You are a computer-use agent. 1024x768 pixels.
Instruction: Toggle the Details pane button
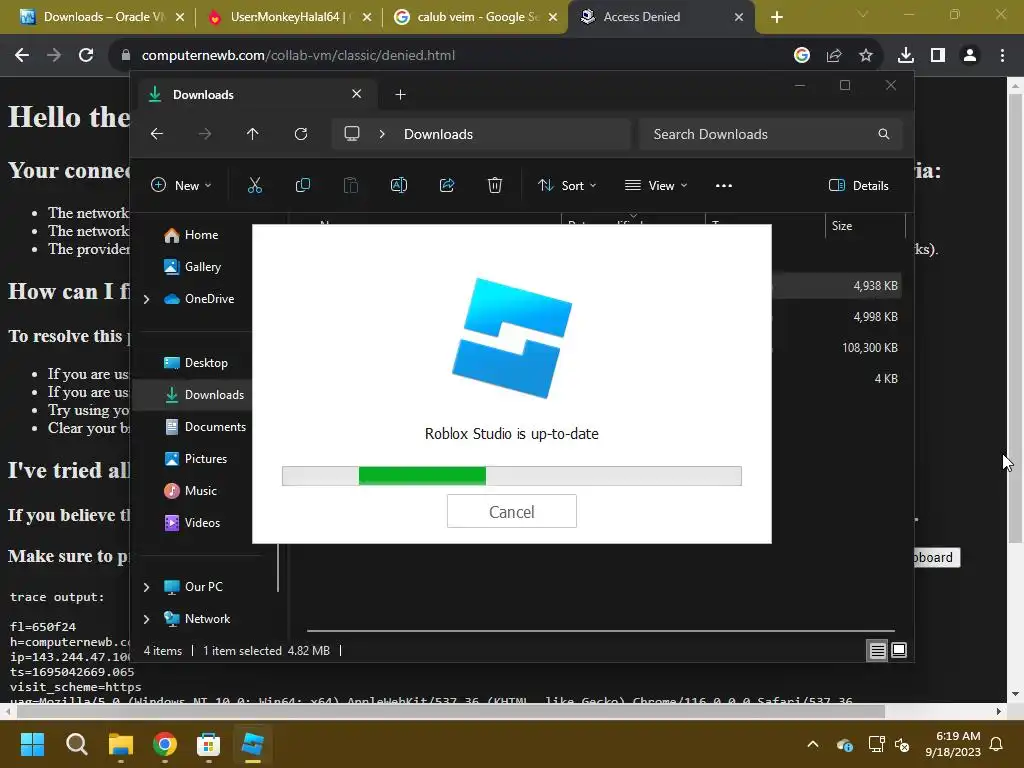pos(858,185)
